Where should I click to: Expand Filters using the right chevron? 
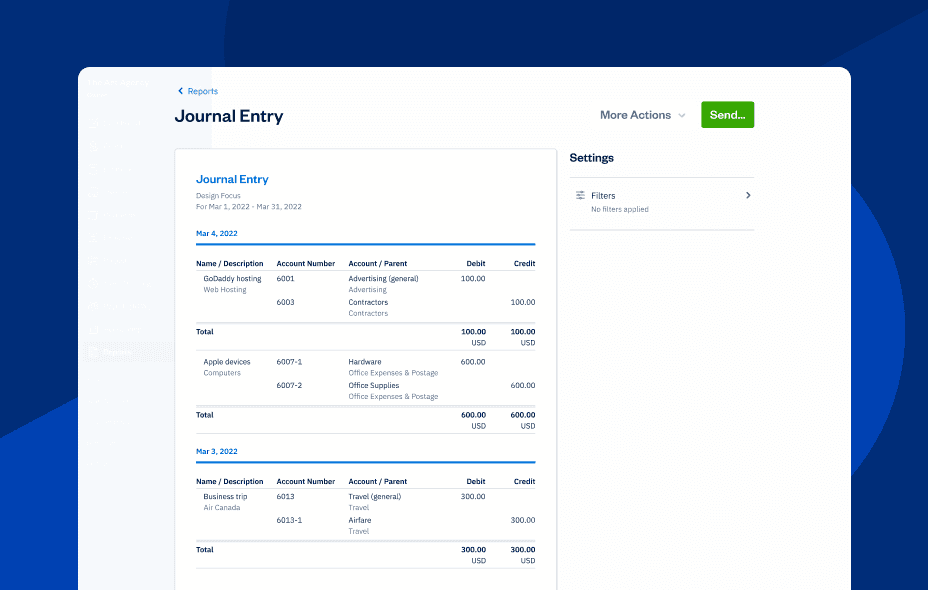pyautogui.click(x=748, y=196)
